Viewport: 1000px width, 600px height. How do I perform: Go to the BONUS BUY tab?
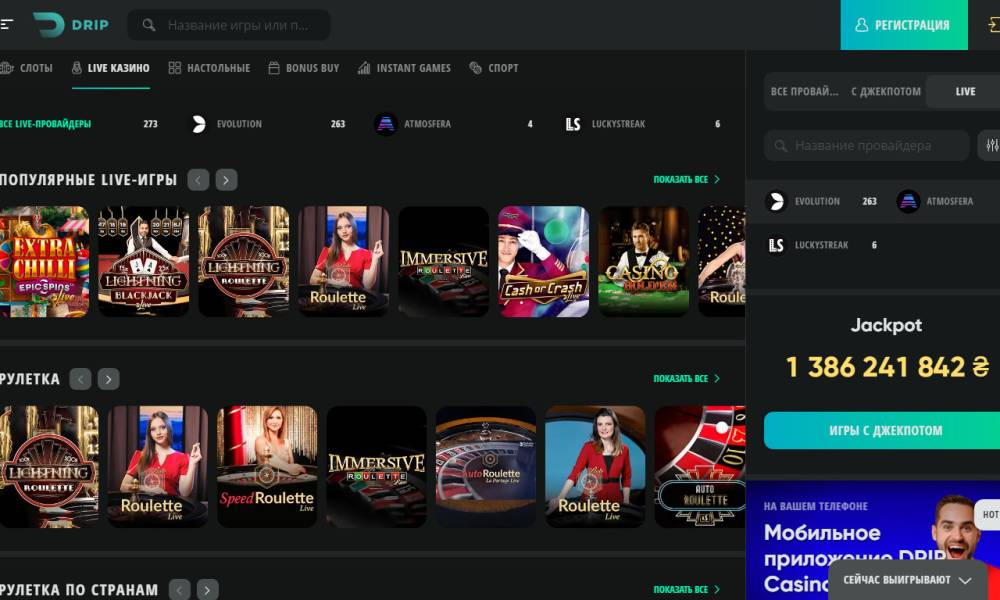click(304, 68)
